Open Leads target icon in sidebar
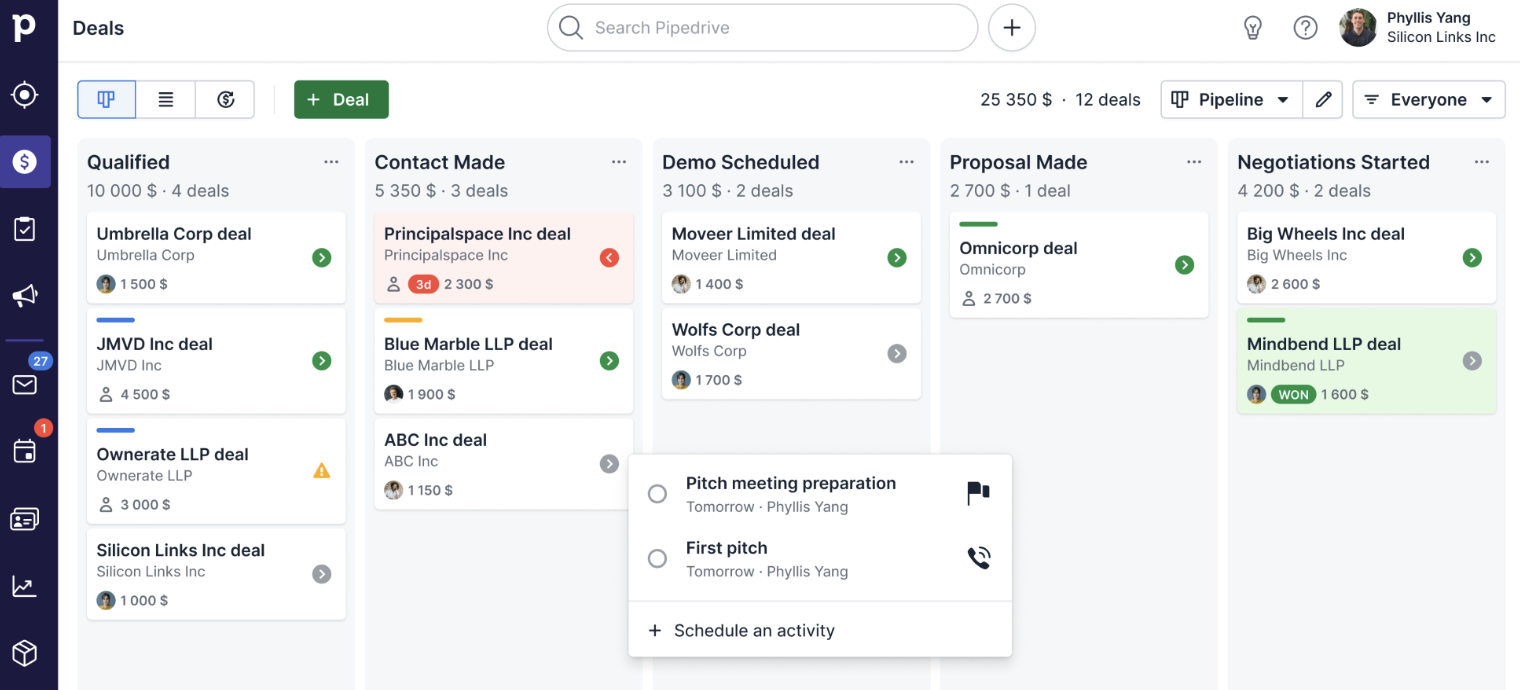This screenshot has height=690, width=1520. point(24,95)
